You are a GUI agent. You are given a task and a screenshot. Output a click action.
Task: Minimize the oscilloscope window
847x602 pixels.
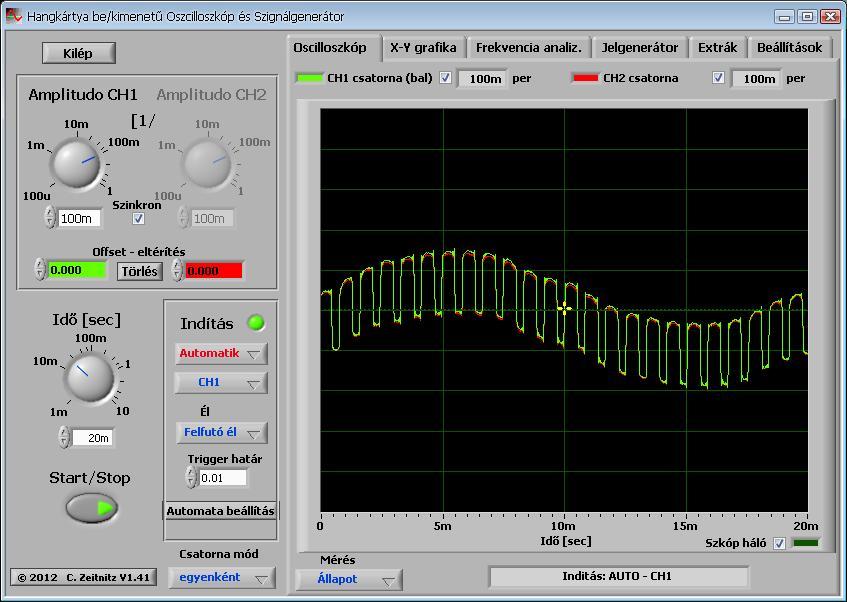pyautogui.click(x=784, y=16)
